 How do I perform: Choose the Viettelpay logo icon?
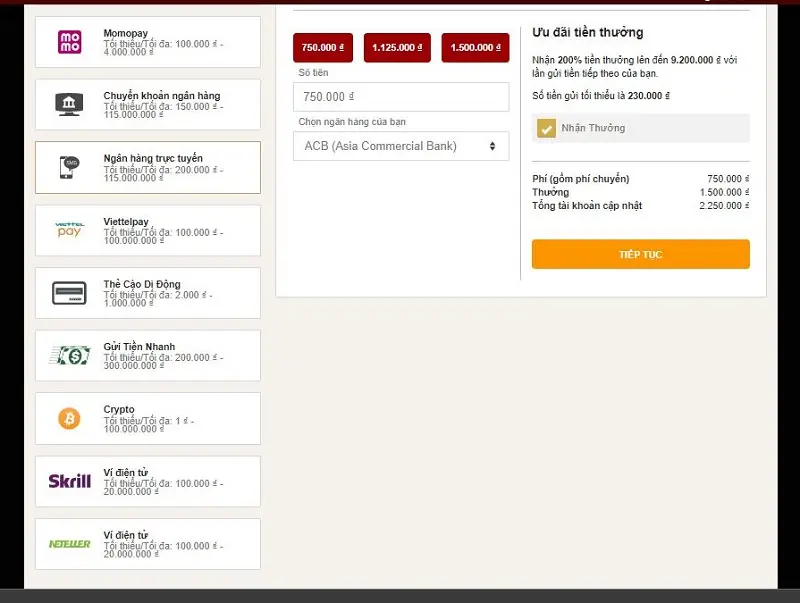click(70, 230)
